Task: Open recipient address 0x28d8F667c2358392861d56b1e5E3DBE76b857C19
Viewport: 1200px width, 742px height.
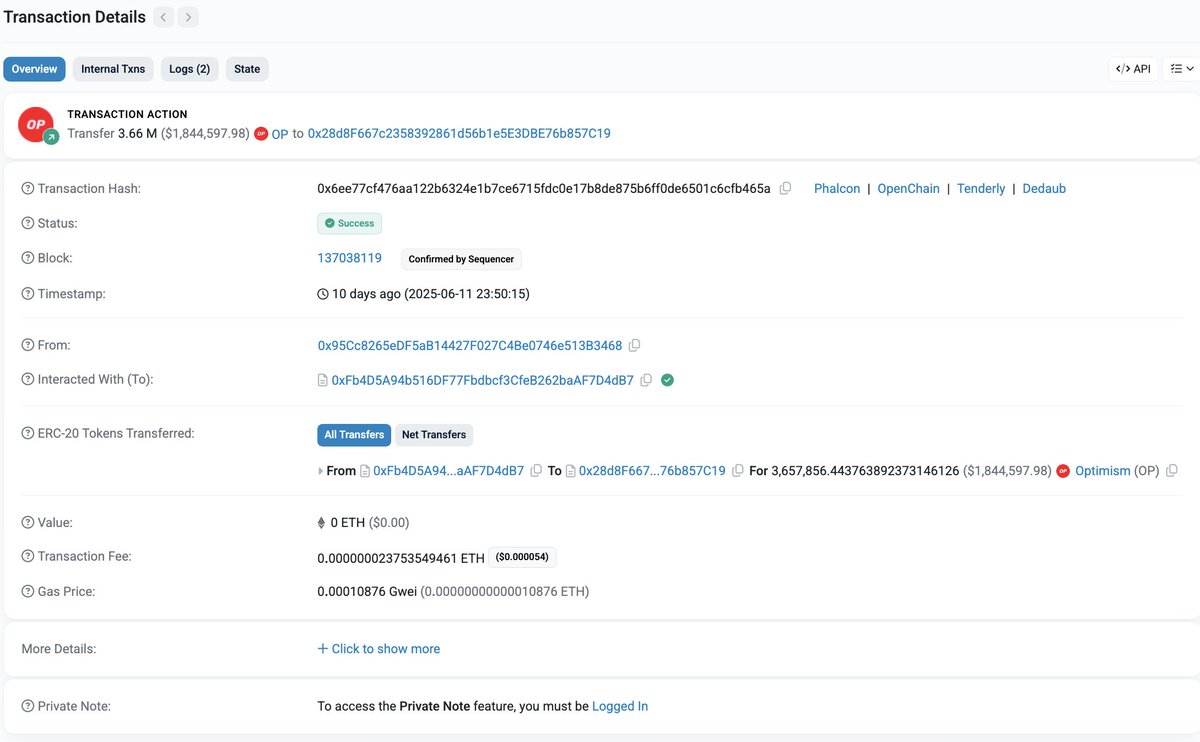Action: 459,133
